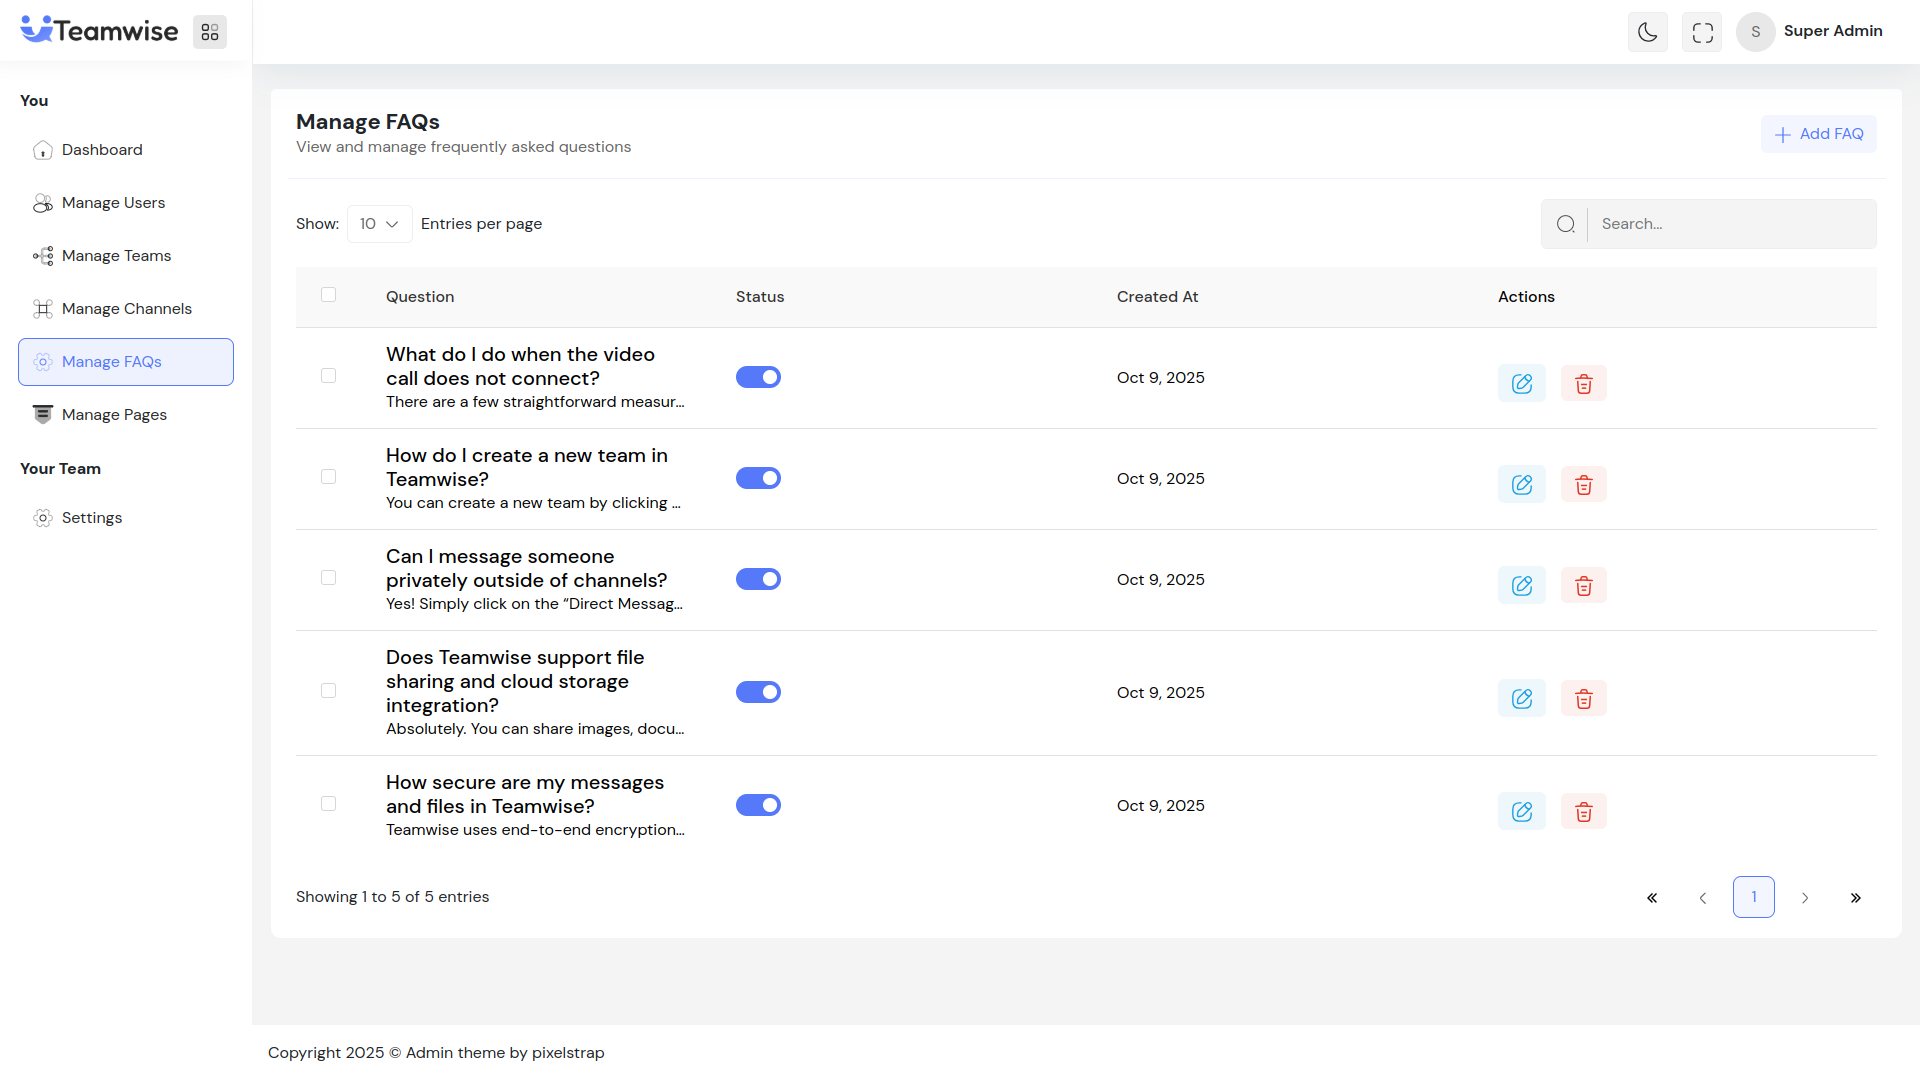Image resolution: width=1920 pixels, height=1080 pixels.
Task: Click the Add FAQ button
Action: (x=1818, y=134)
